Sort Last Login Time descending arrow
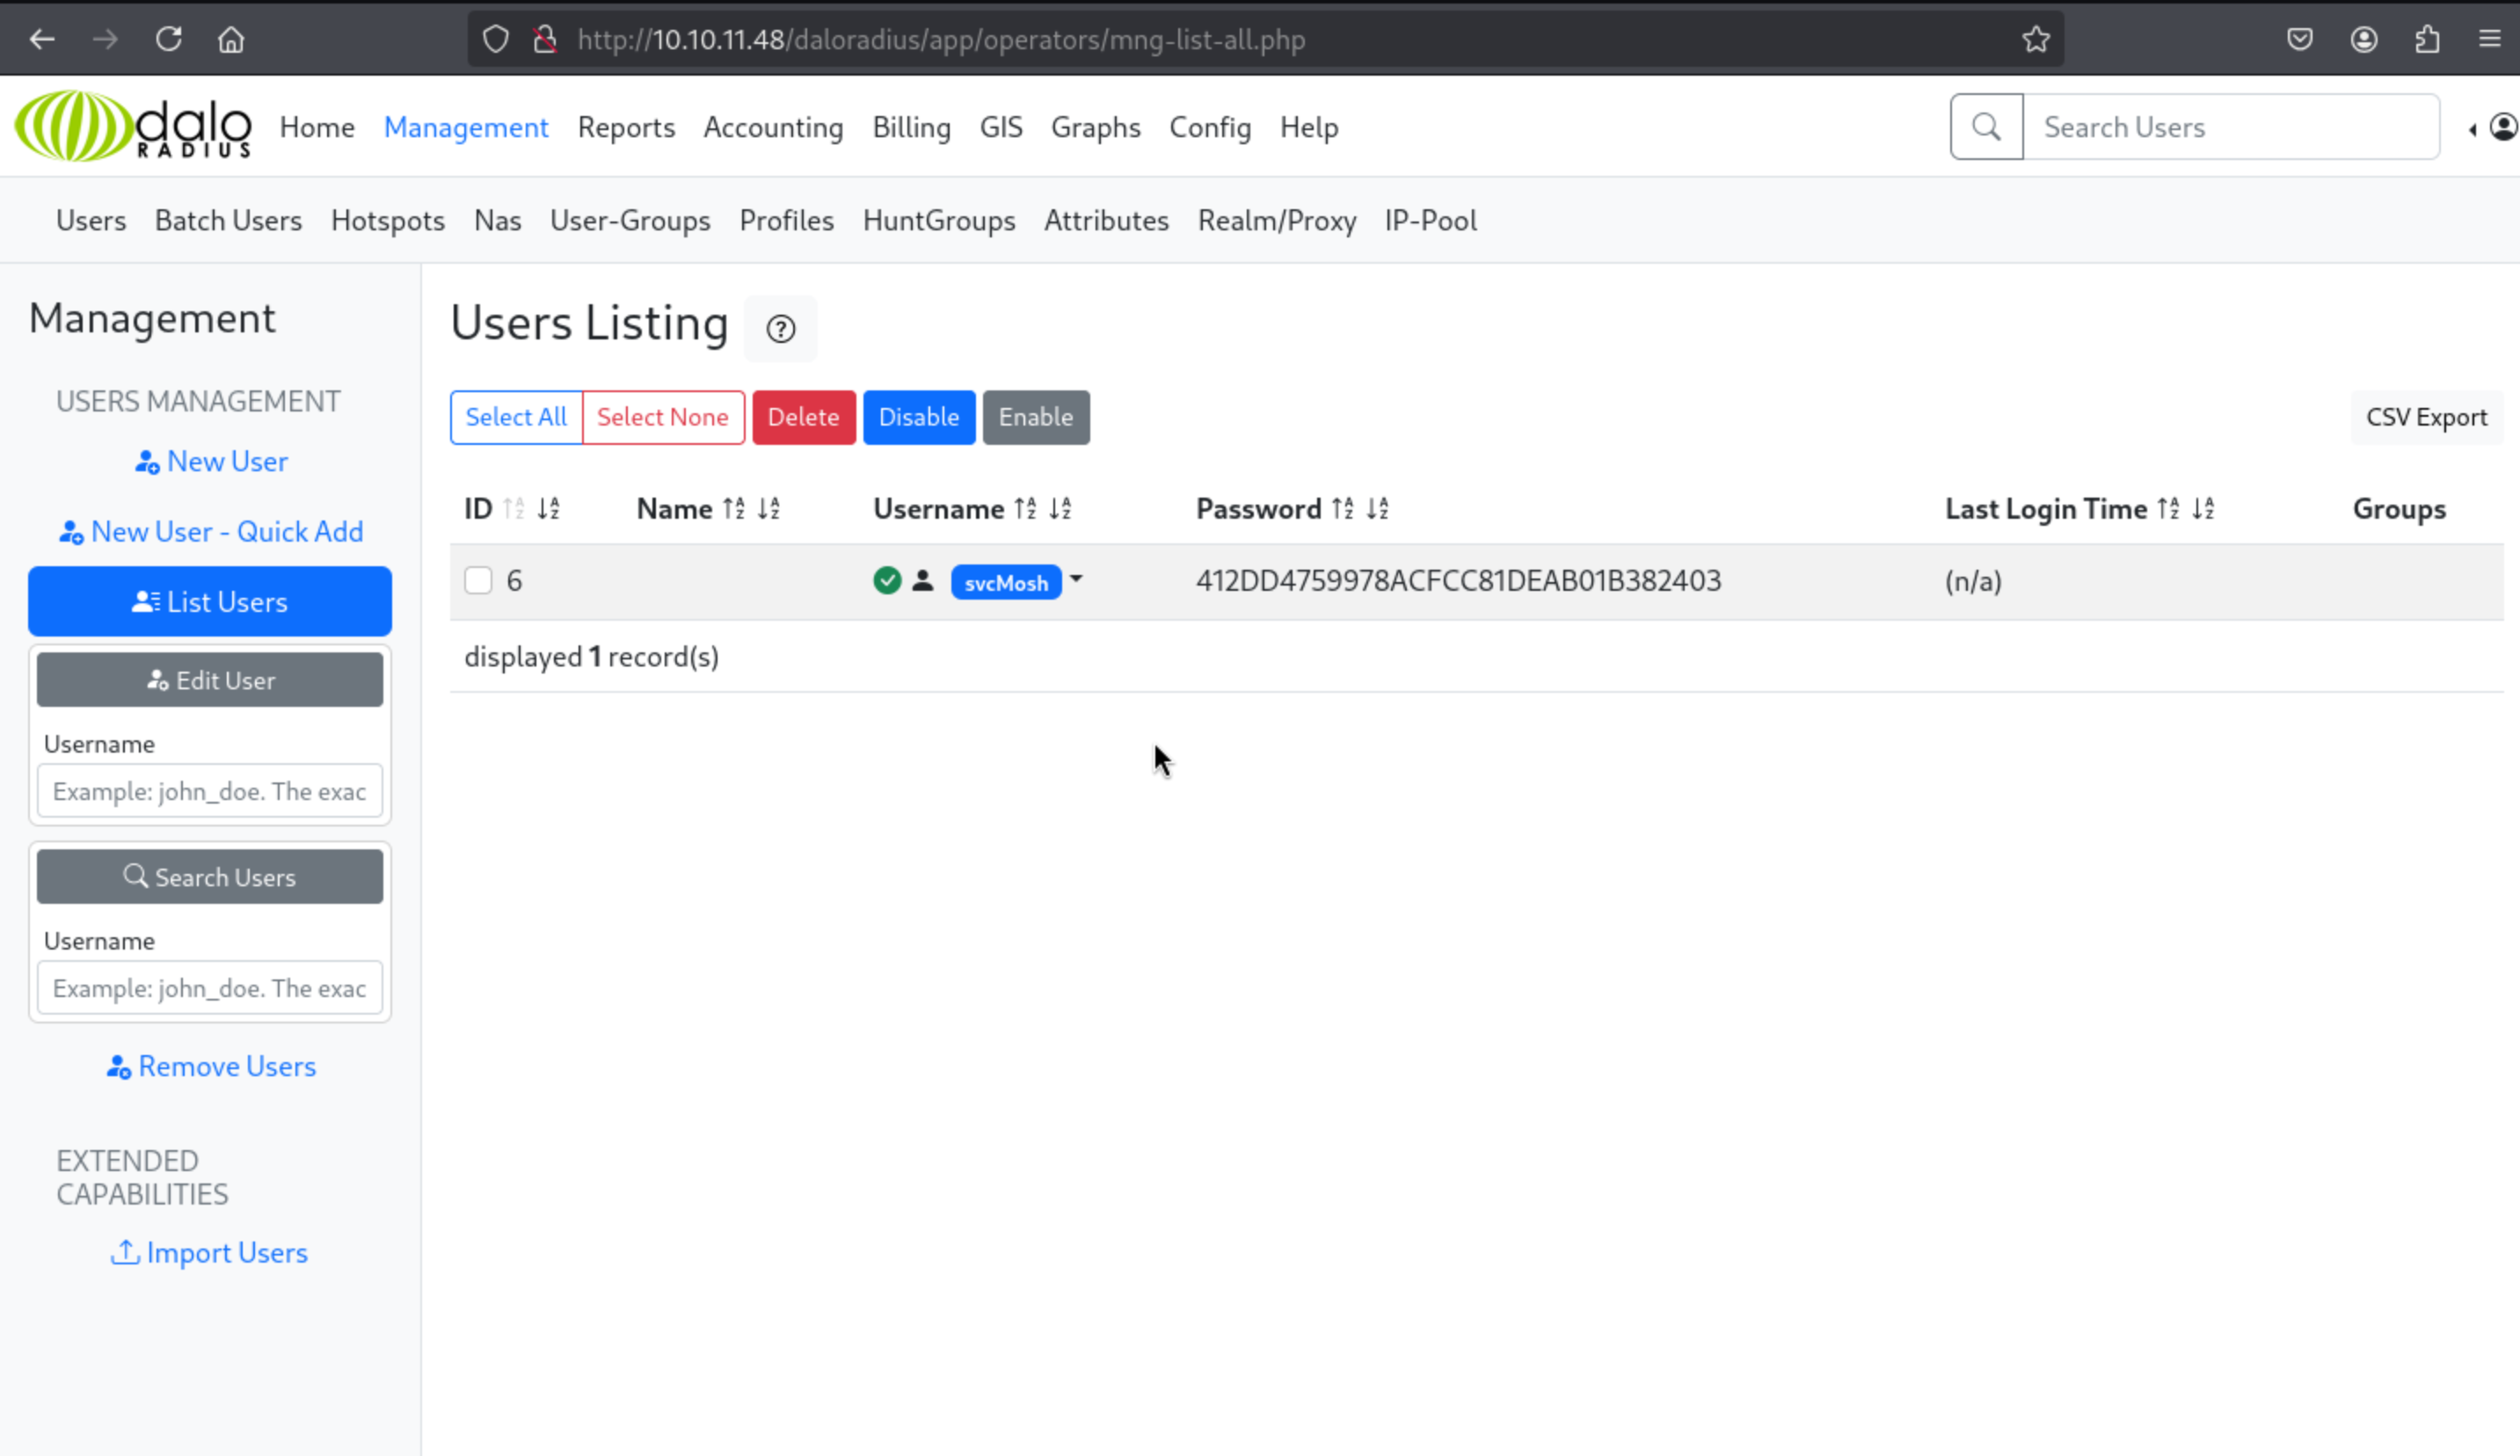This screenshot has height=1456, width=2520. pyautogui.click(x=2203, y=509)
